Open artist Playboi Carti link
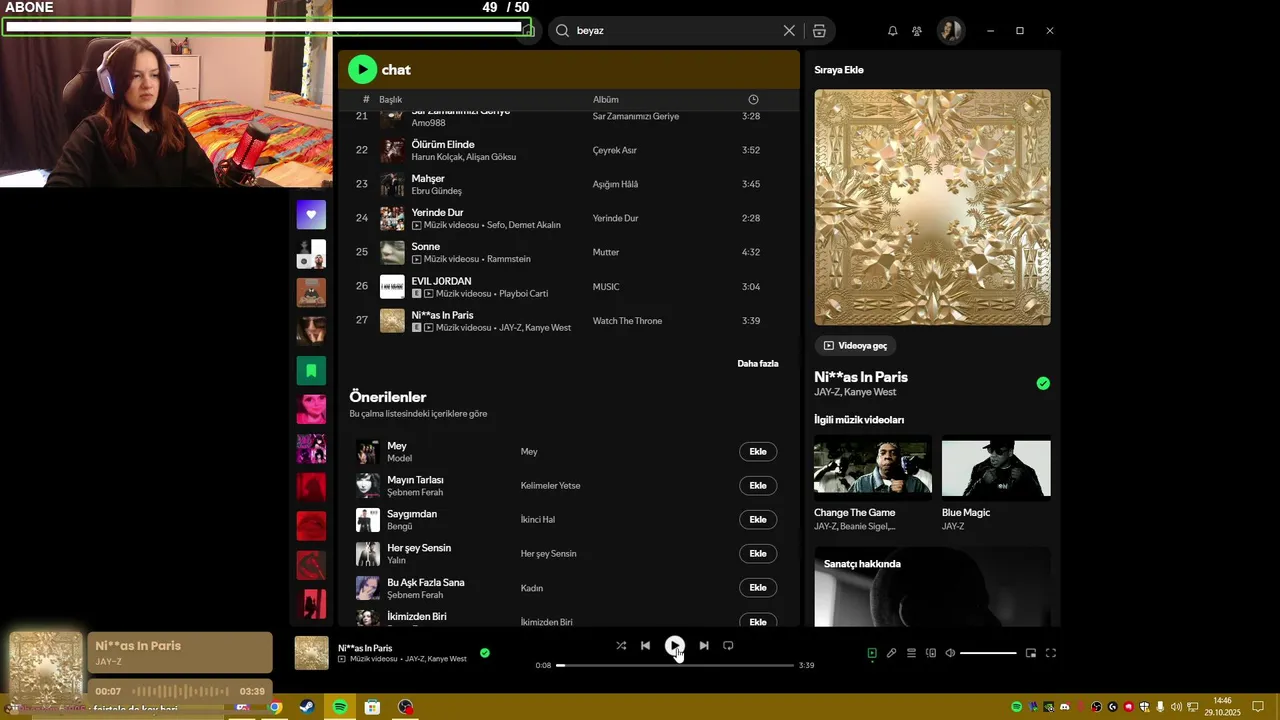Viewport: 1280px width, 720px height. coord(525,294)
